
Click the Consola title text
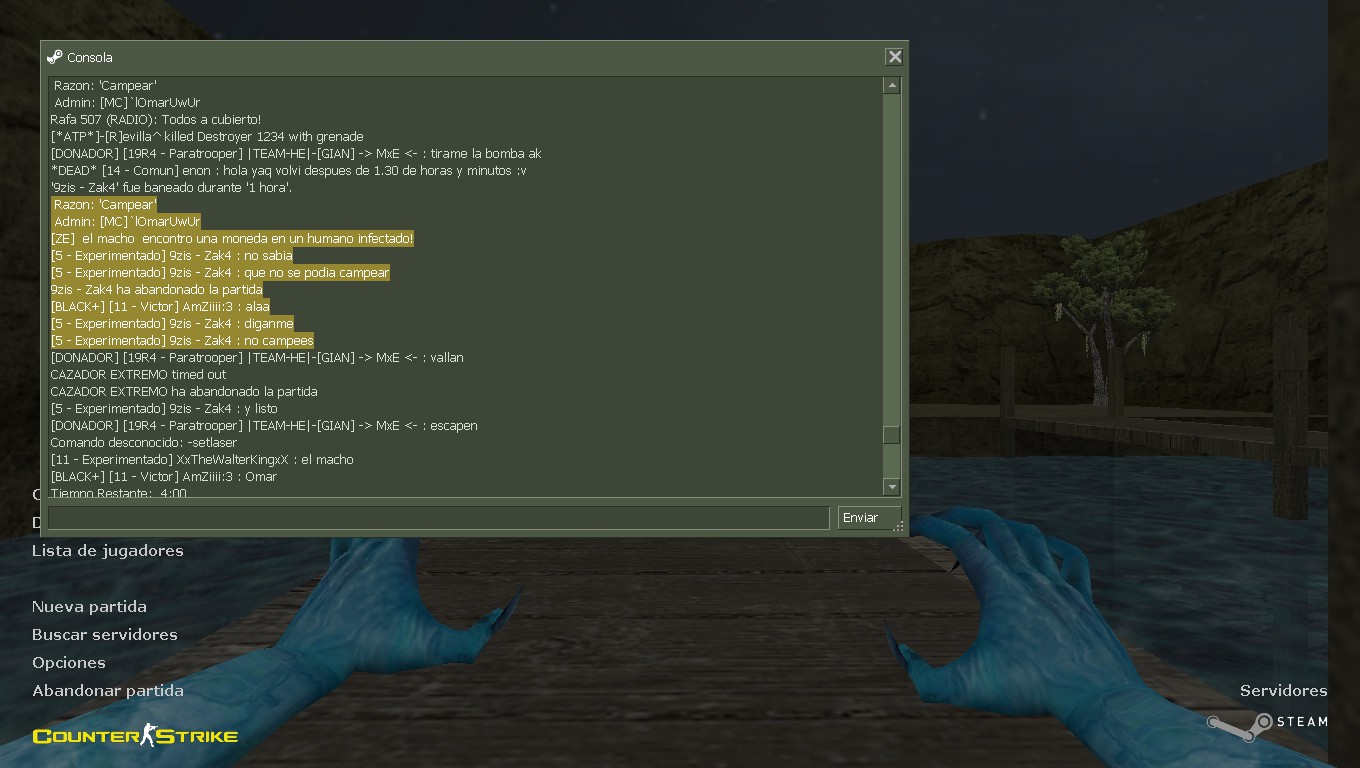[90, 58]
